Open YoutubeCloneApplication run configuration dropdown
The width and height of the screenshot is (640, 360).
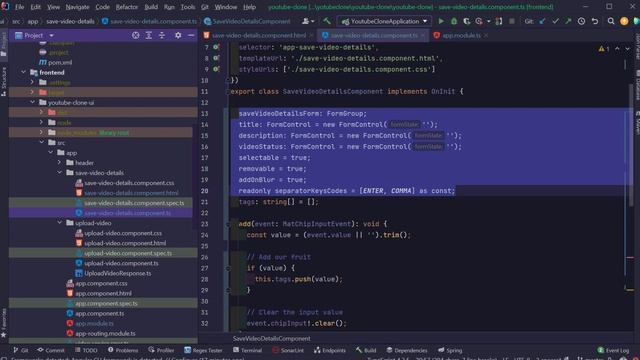(x=384, y=21)
